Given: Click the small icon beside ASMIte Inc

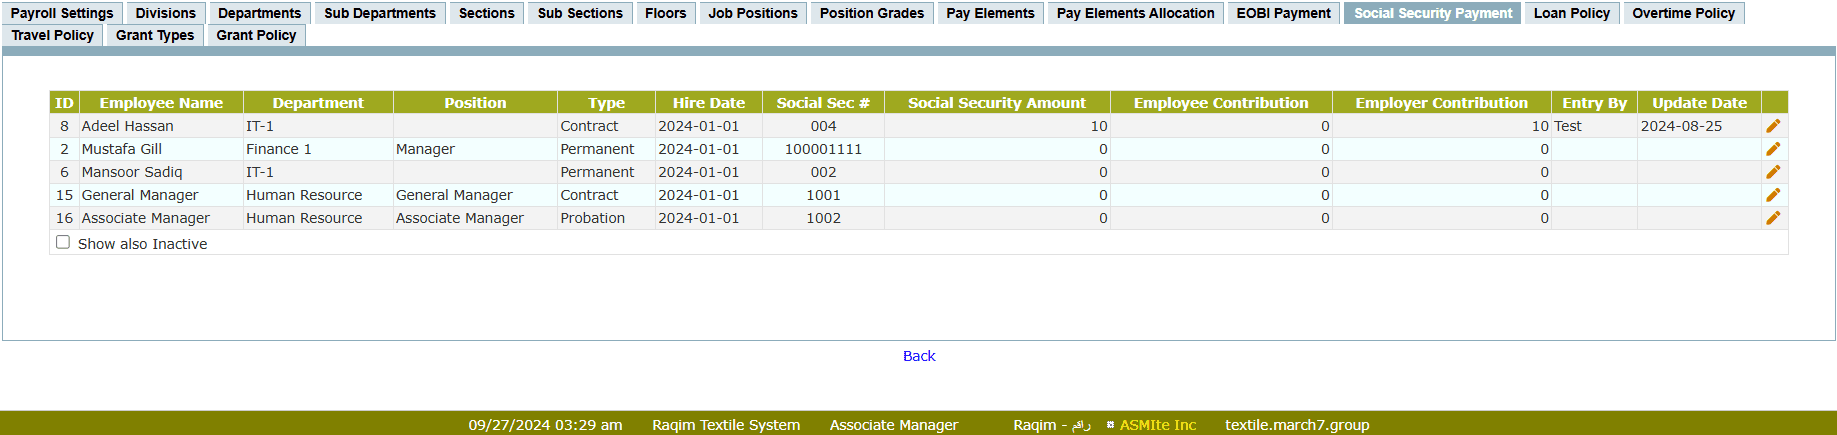Looking at the screenshot, I should click(1110, 425).
